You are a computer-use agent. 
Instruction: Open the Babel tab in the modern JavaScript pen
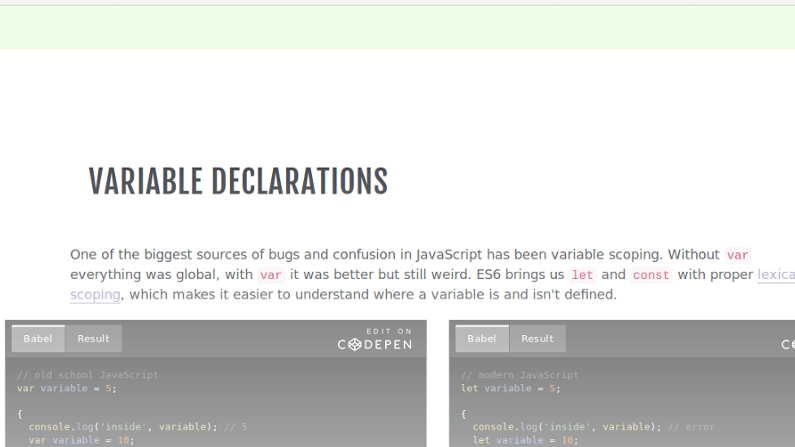pos(482,339)
